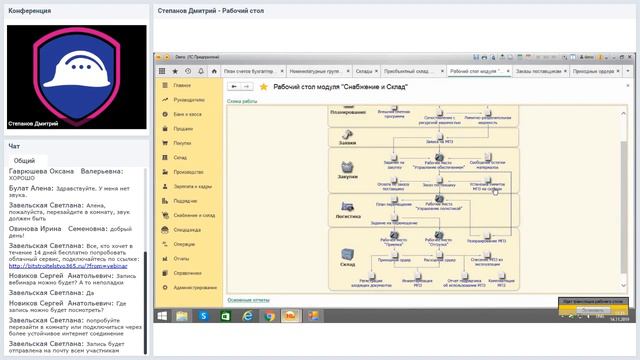Viewport: 640px width, 360px height.
Task: Open the favorites star in the tools panel
Action: 175,71
